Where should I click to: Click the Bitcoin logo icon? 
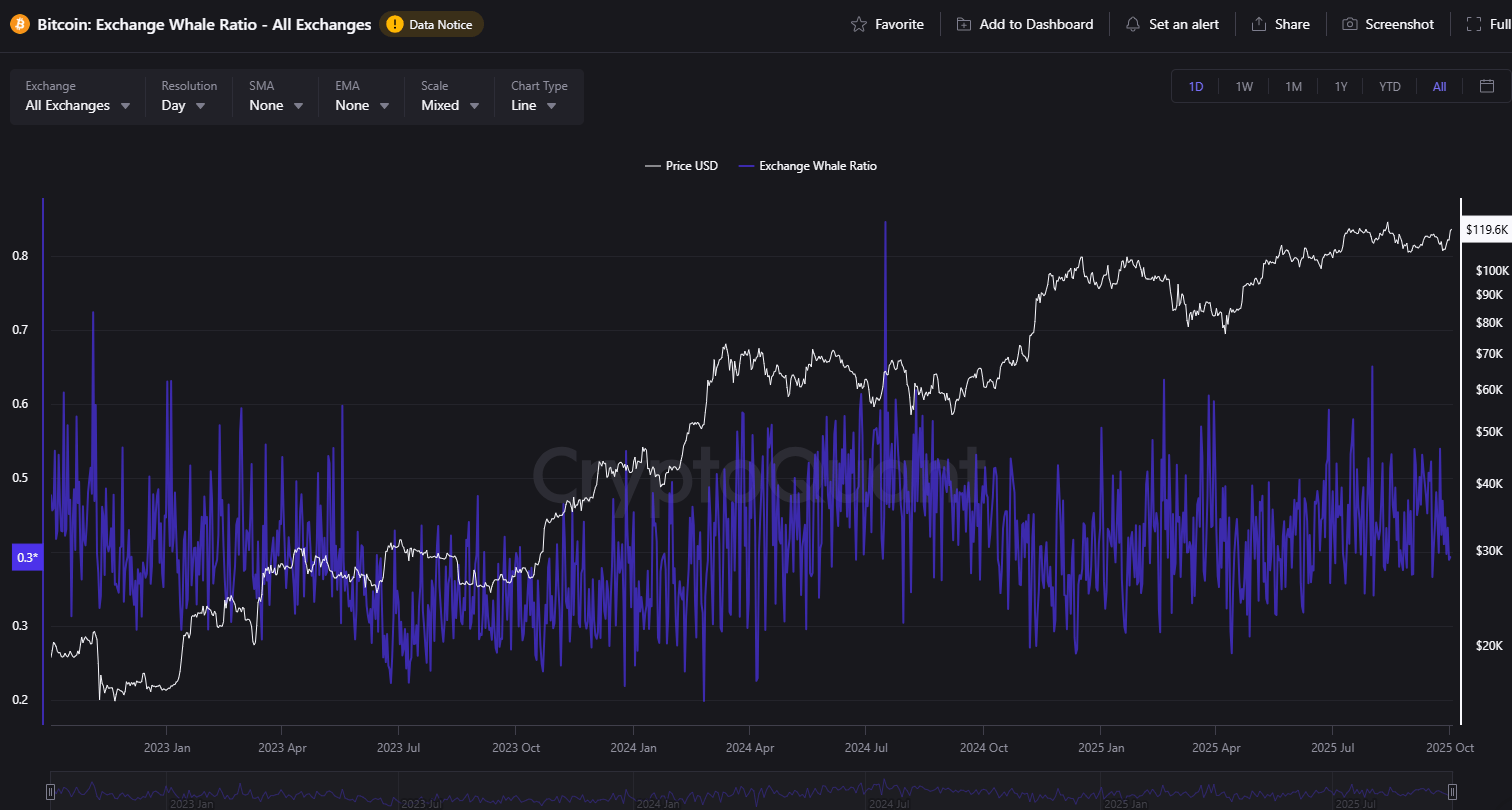click(19, 23)
